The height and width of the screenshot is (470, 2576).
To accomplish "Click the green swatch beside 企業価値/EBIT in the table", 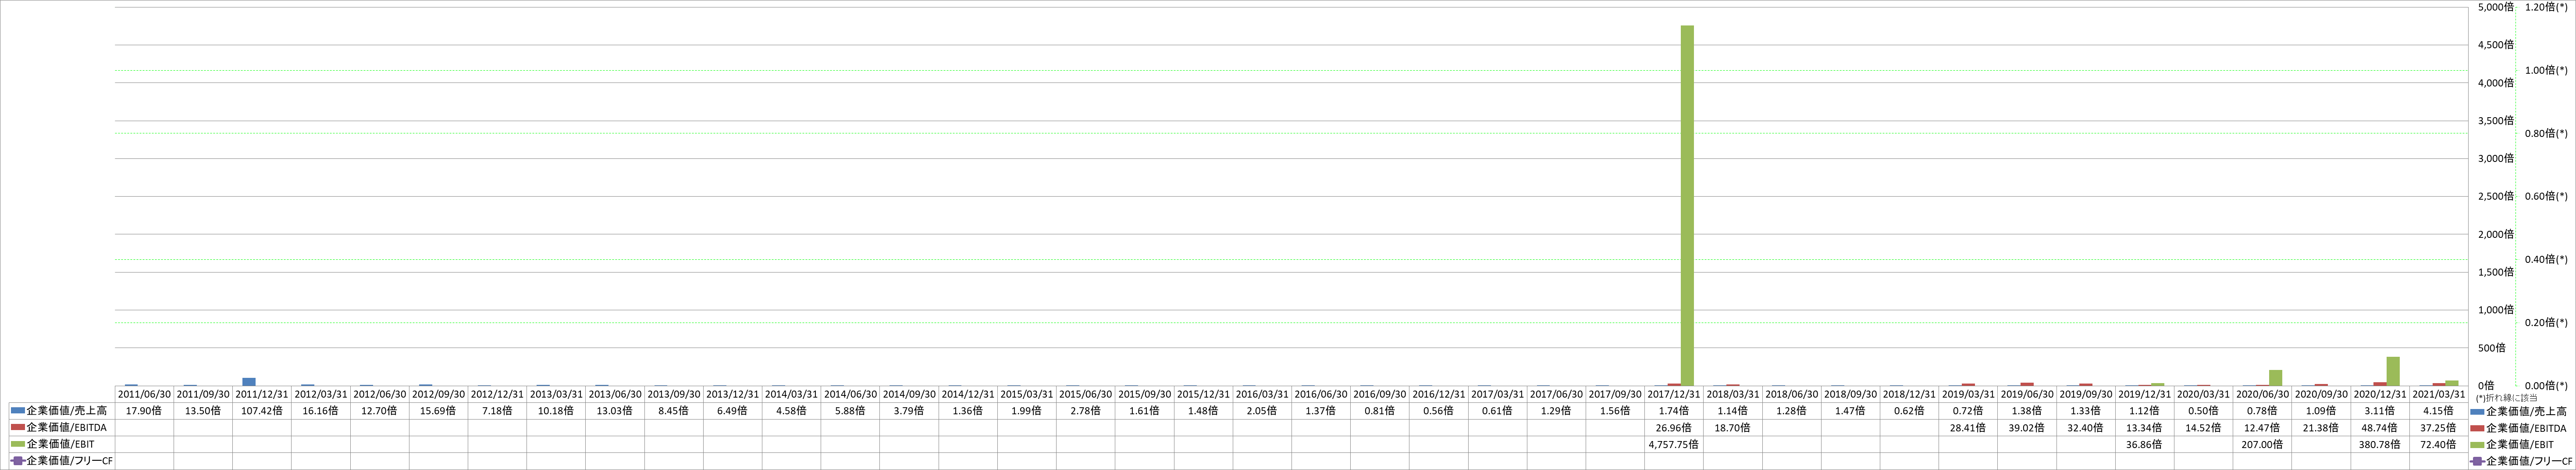I will tap(17, 444).
